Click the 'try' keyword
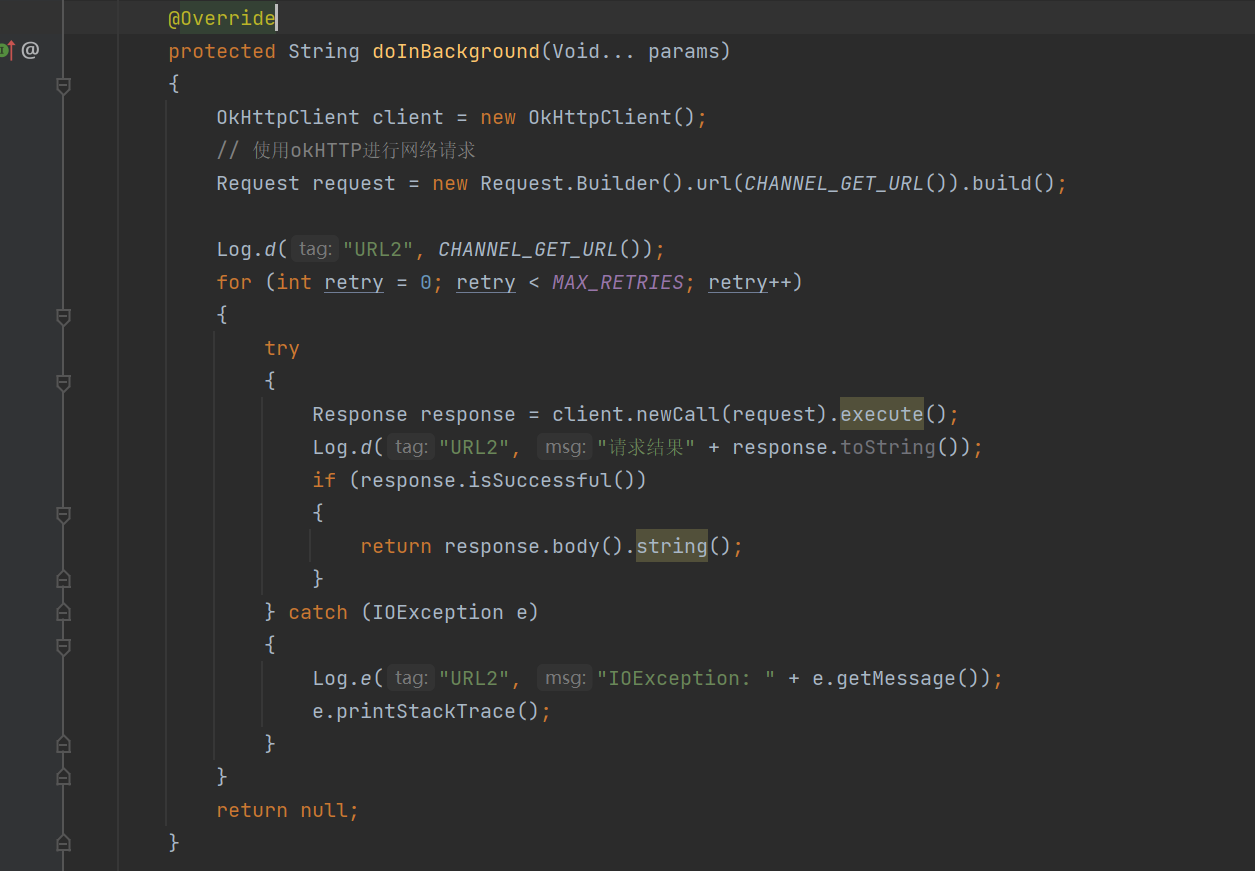The height and width of the screenshot is (871, 1255). (x=282, y=348)
